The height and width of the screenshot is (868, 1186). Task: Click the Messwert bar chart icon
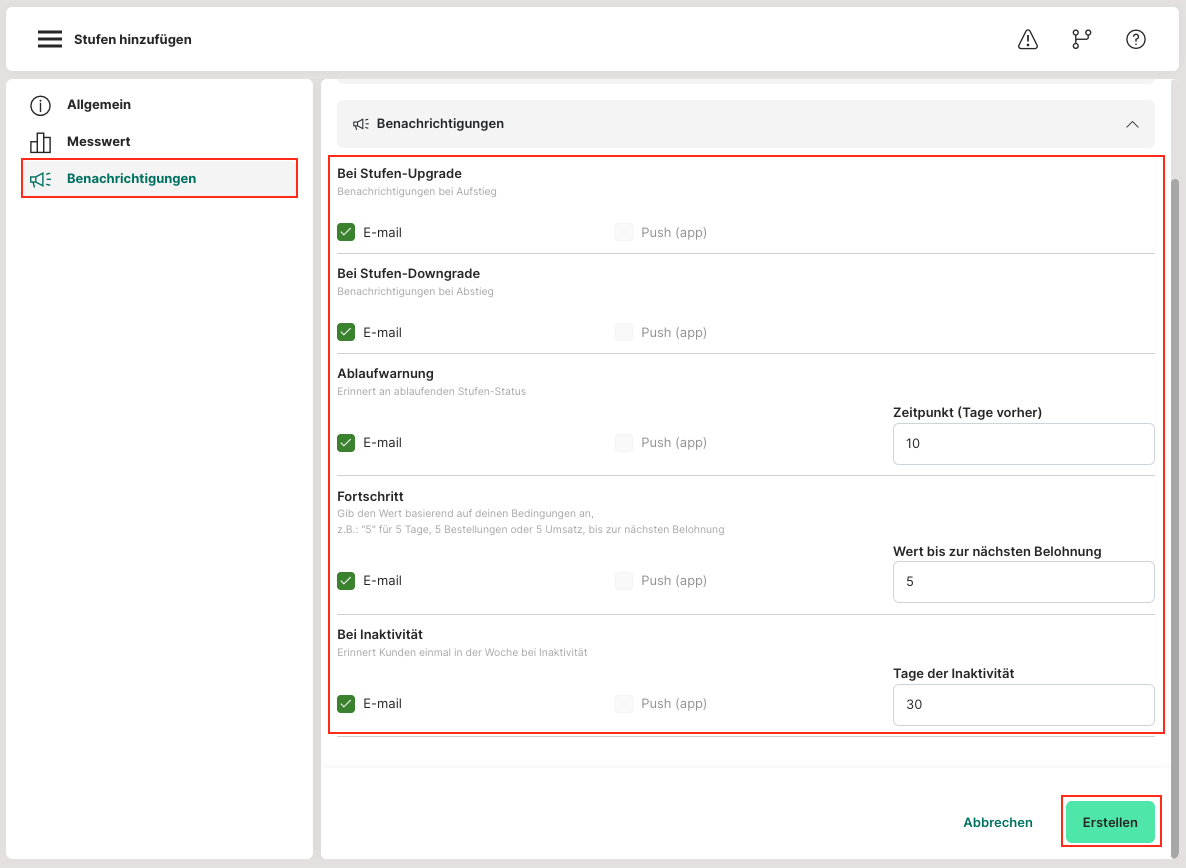coord(40,142)
